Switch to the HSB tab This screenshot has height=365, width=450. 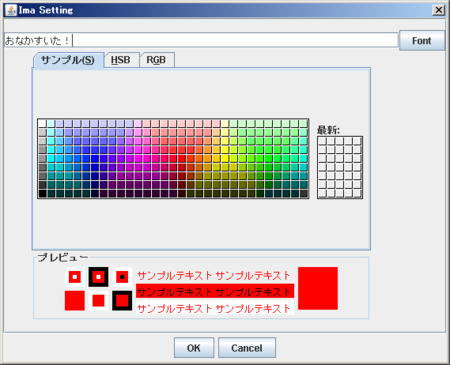click(x=121, y=60)
